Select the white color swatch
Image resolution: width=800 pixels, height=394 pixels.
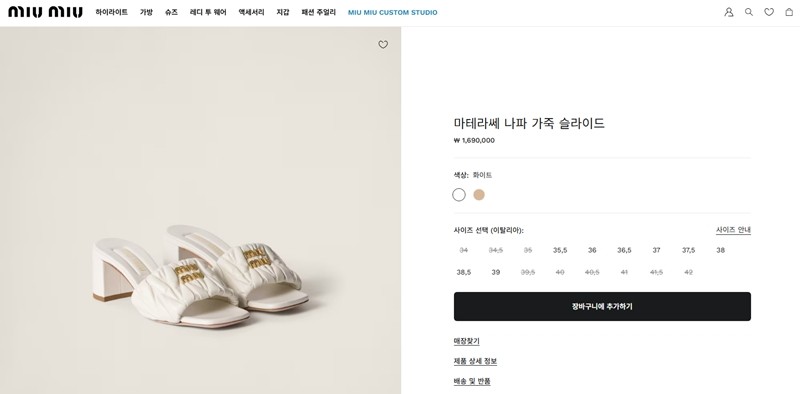click(x=459, y=194)
